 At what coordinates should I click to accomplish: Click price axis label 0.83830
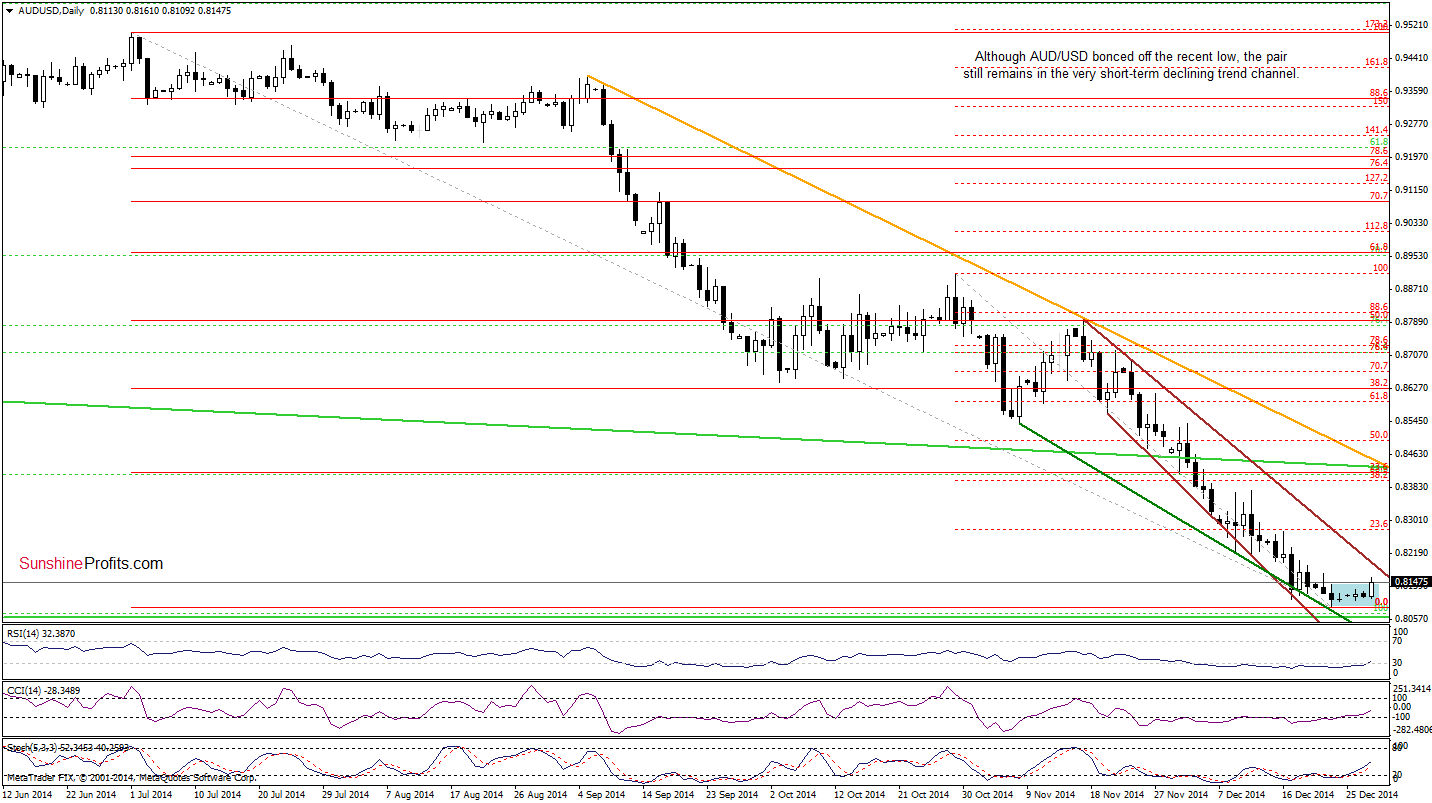pos(1411,486)
